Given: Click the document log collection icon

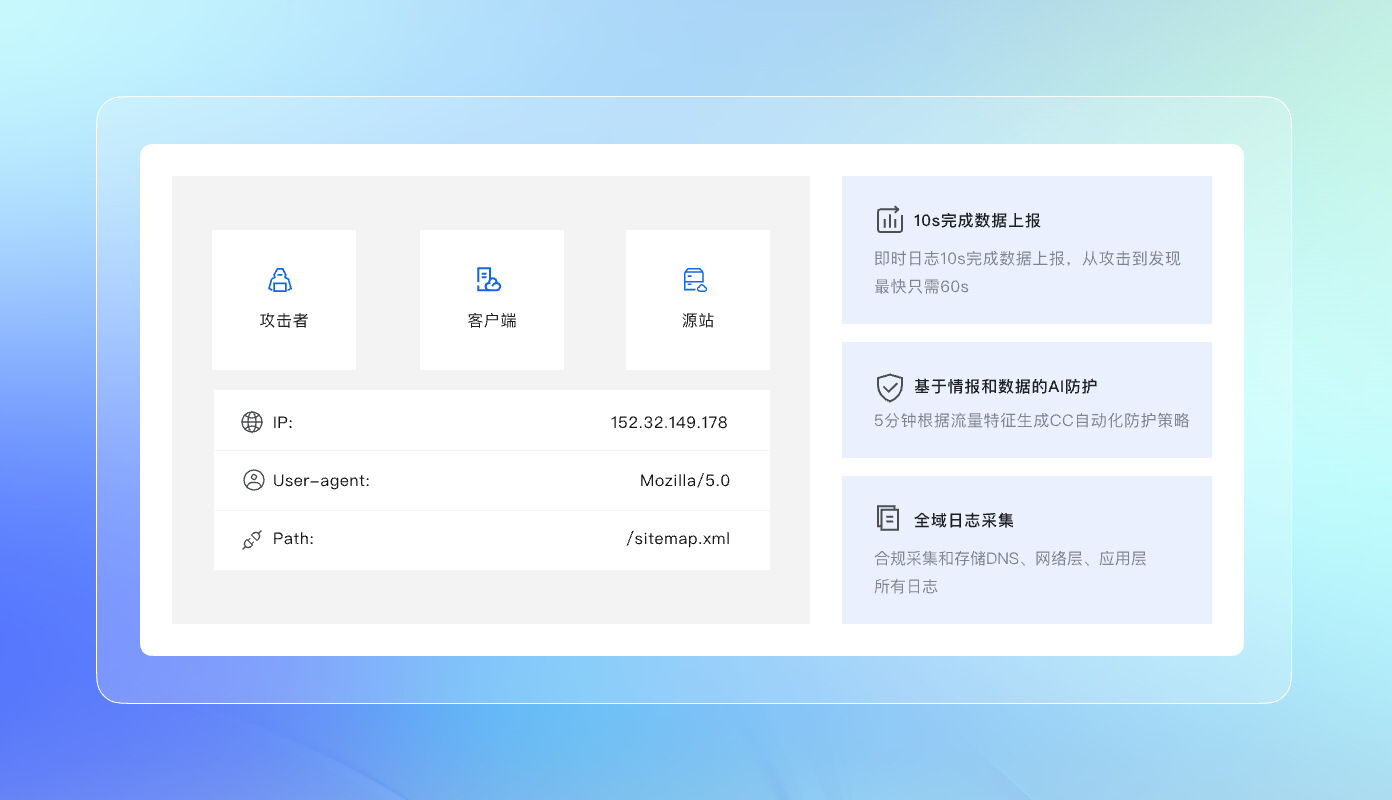Looking at the screenshot, I should pyautogui.click(x=888, y=518).
